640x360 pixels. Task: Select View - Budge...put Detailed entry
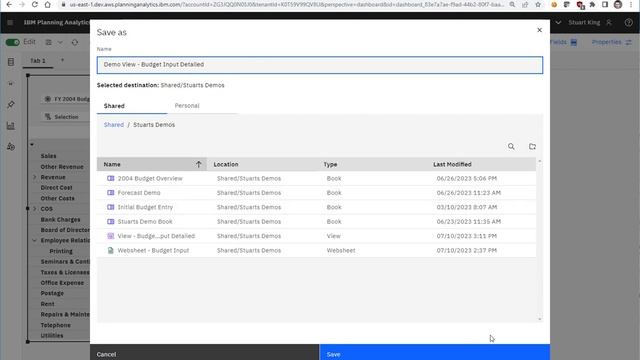316,236
